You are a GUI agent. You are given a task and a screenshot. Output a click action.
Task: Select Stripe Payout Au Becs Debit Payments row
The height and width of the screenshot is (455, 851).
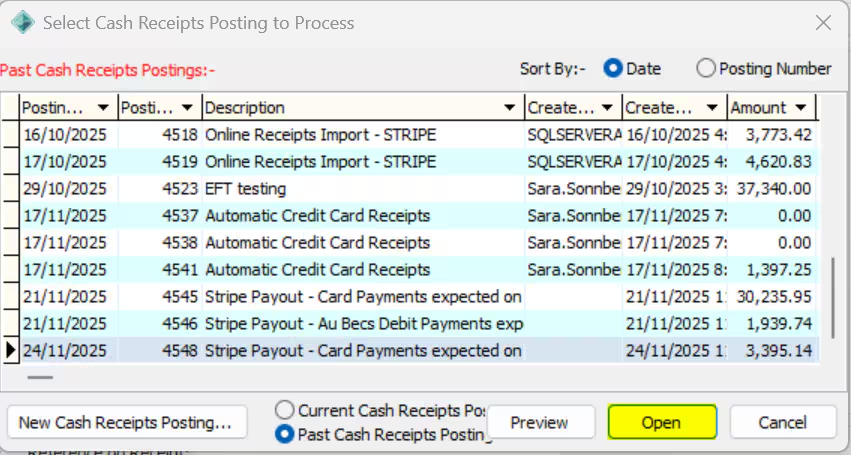click(x=363, y=324)
